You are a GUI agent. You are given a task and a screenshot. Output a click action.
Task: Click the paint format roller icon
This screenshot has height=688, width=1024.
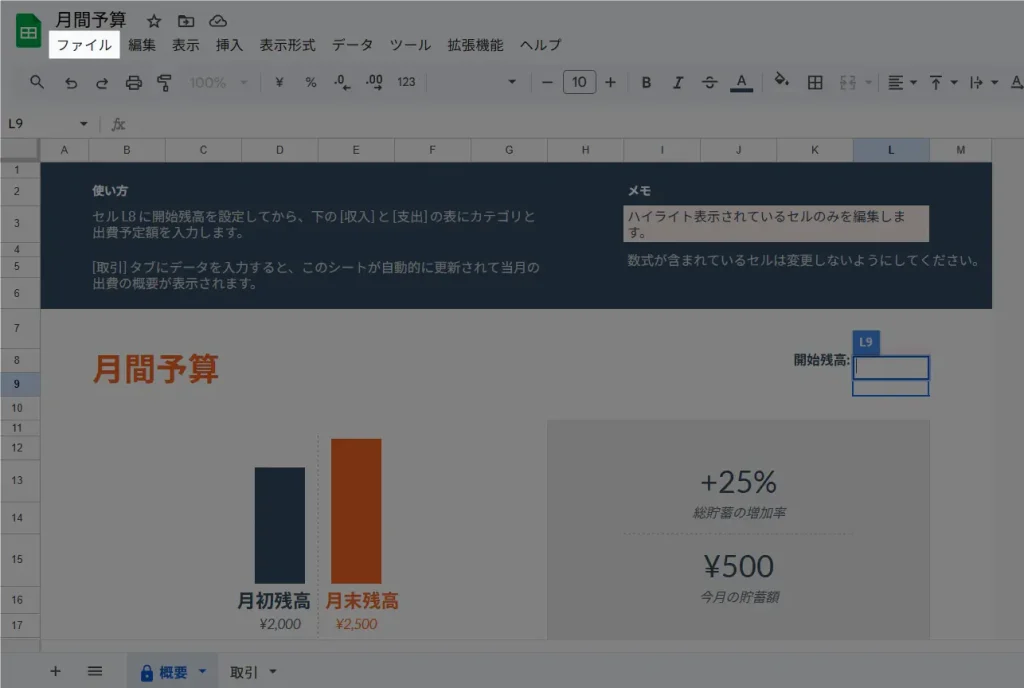(164, 82)
